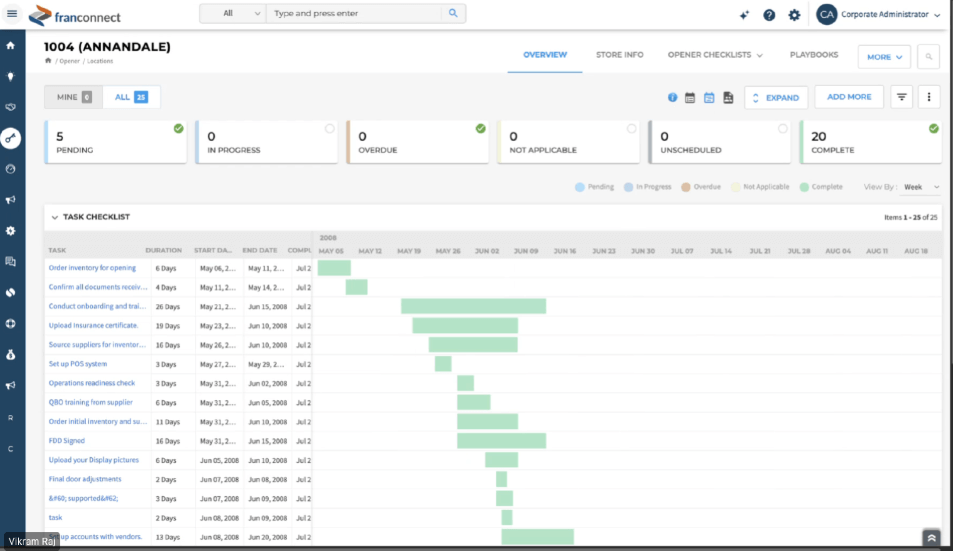Click the Home icon in the sidebar
This screenshot has width=953, height=551.
tap(11, 45)
